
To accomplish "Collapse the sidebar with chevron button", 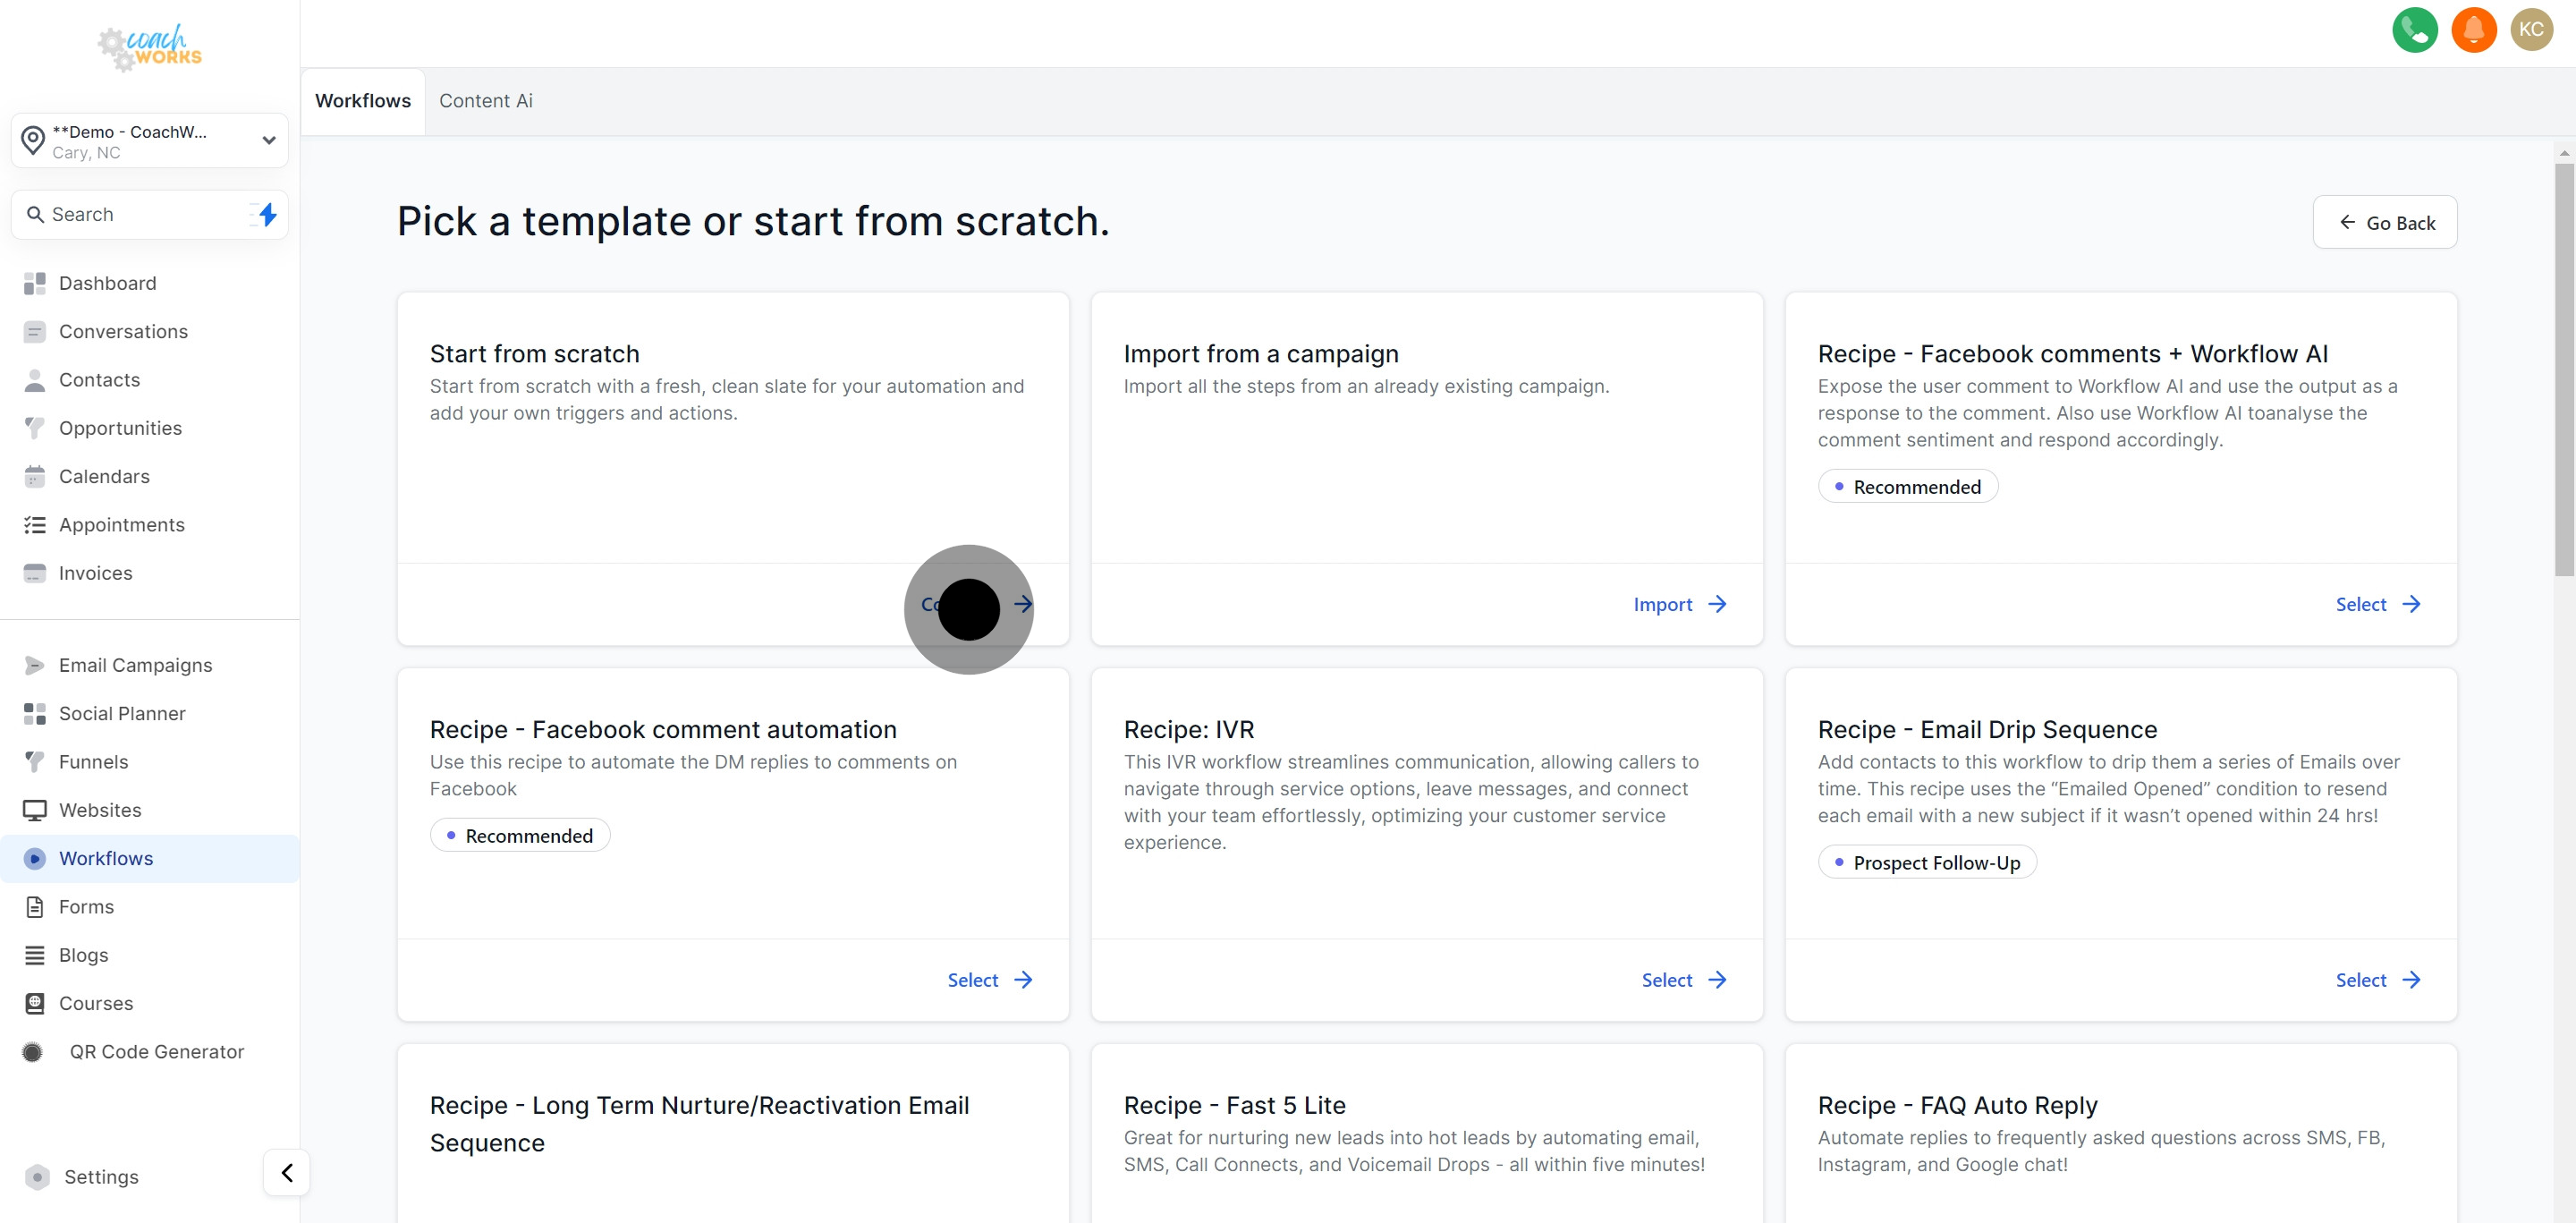I will (x=287, y=1172).
